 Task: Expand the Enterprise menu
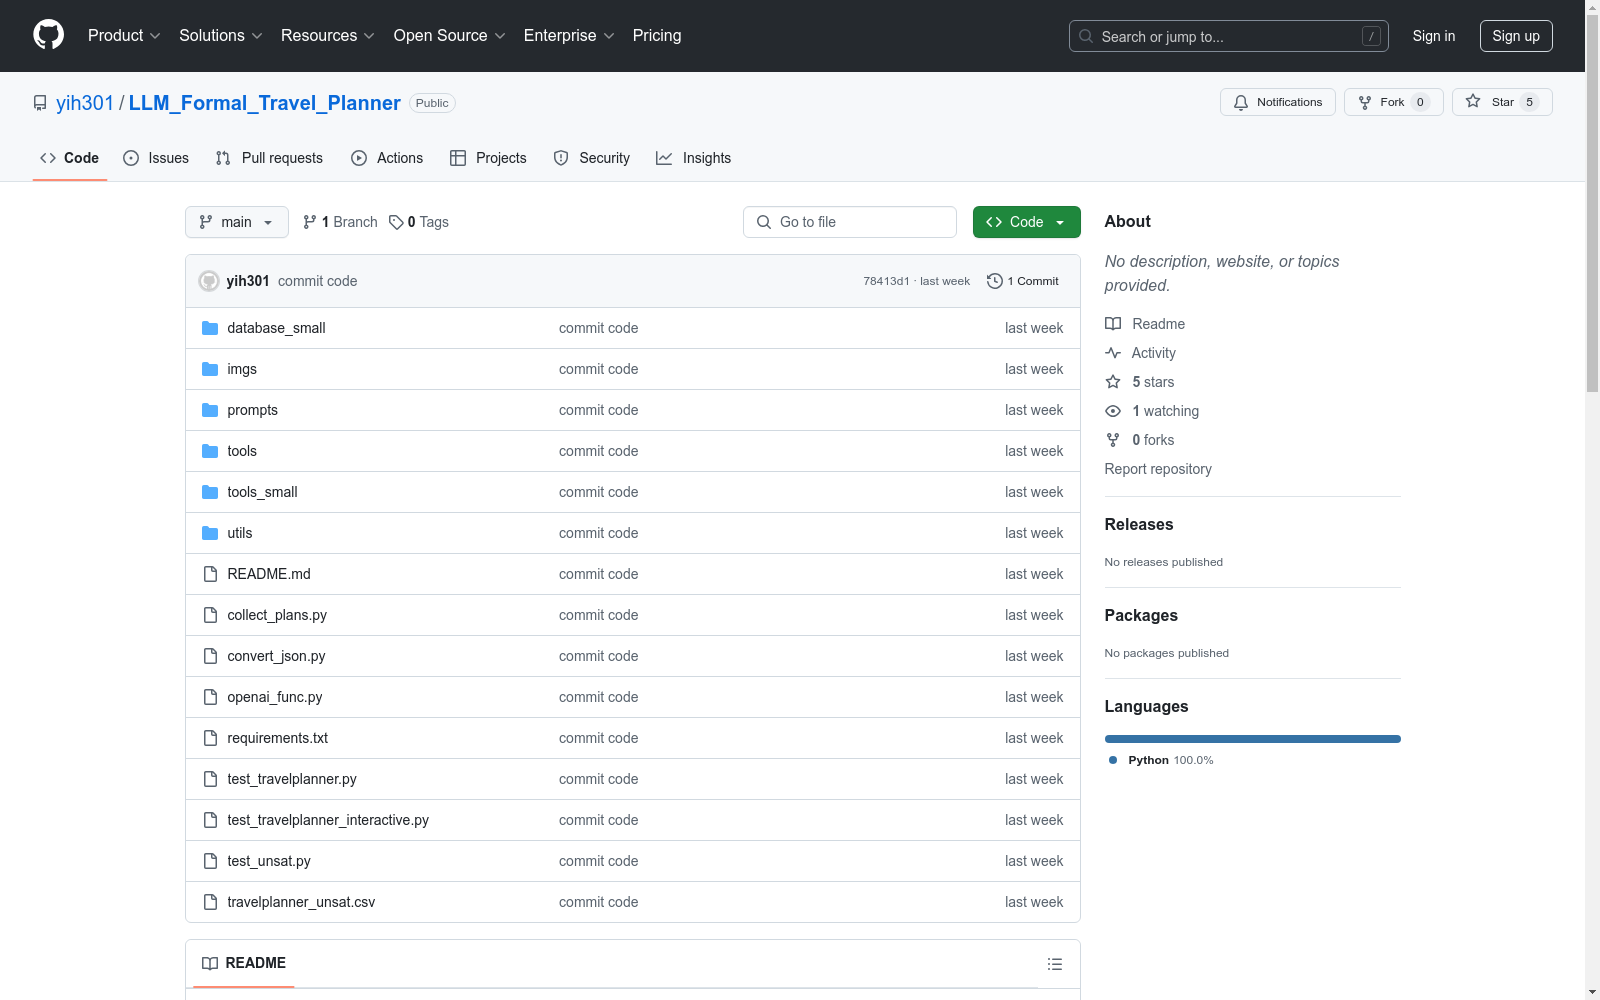pos(569,35)
